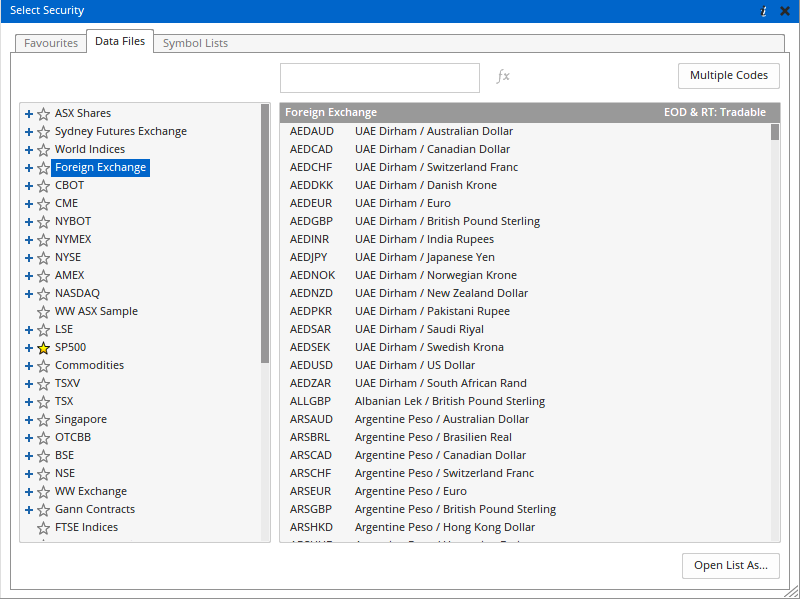Select the AEDJPY Japanese Yen pair
The width and height of the screenshot is (800, 599).
point(526,257)
